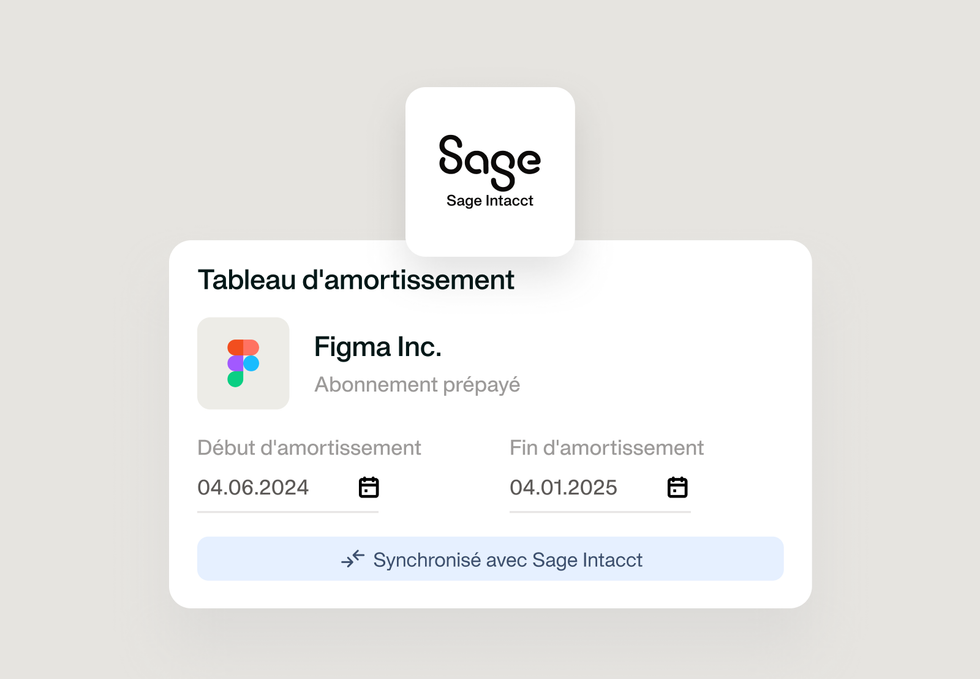Click the 04.01.2025 date field

pos(563,487)
